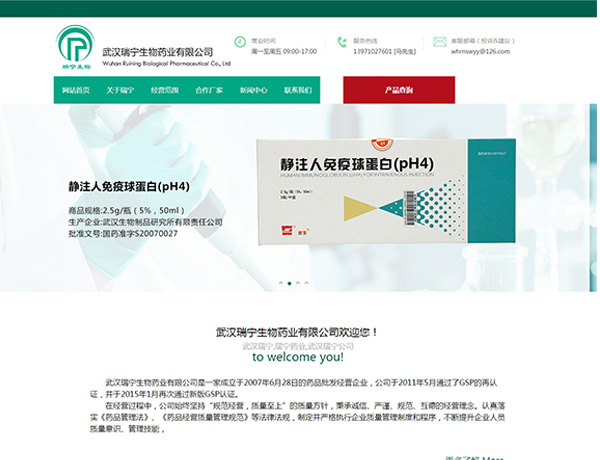The width and height of the screenshot is (600, 460).
Task: Click the phone service hotline icon
Action: [342, 42]
